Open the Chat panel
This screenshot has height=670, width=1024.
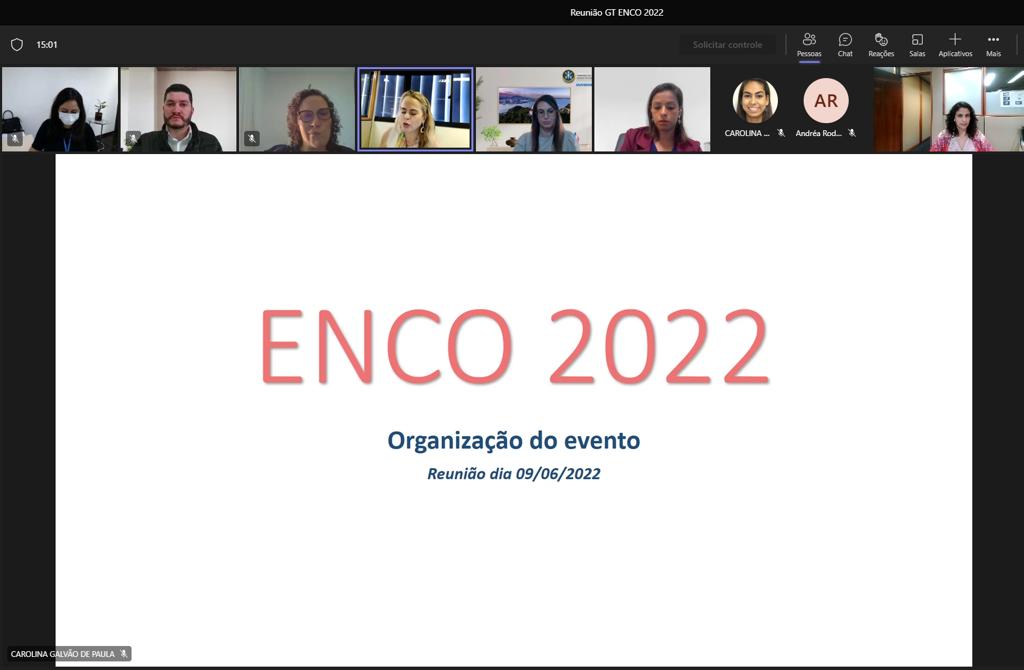point(845,45)
